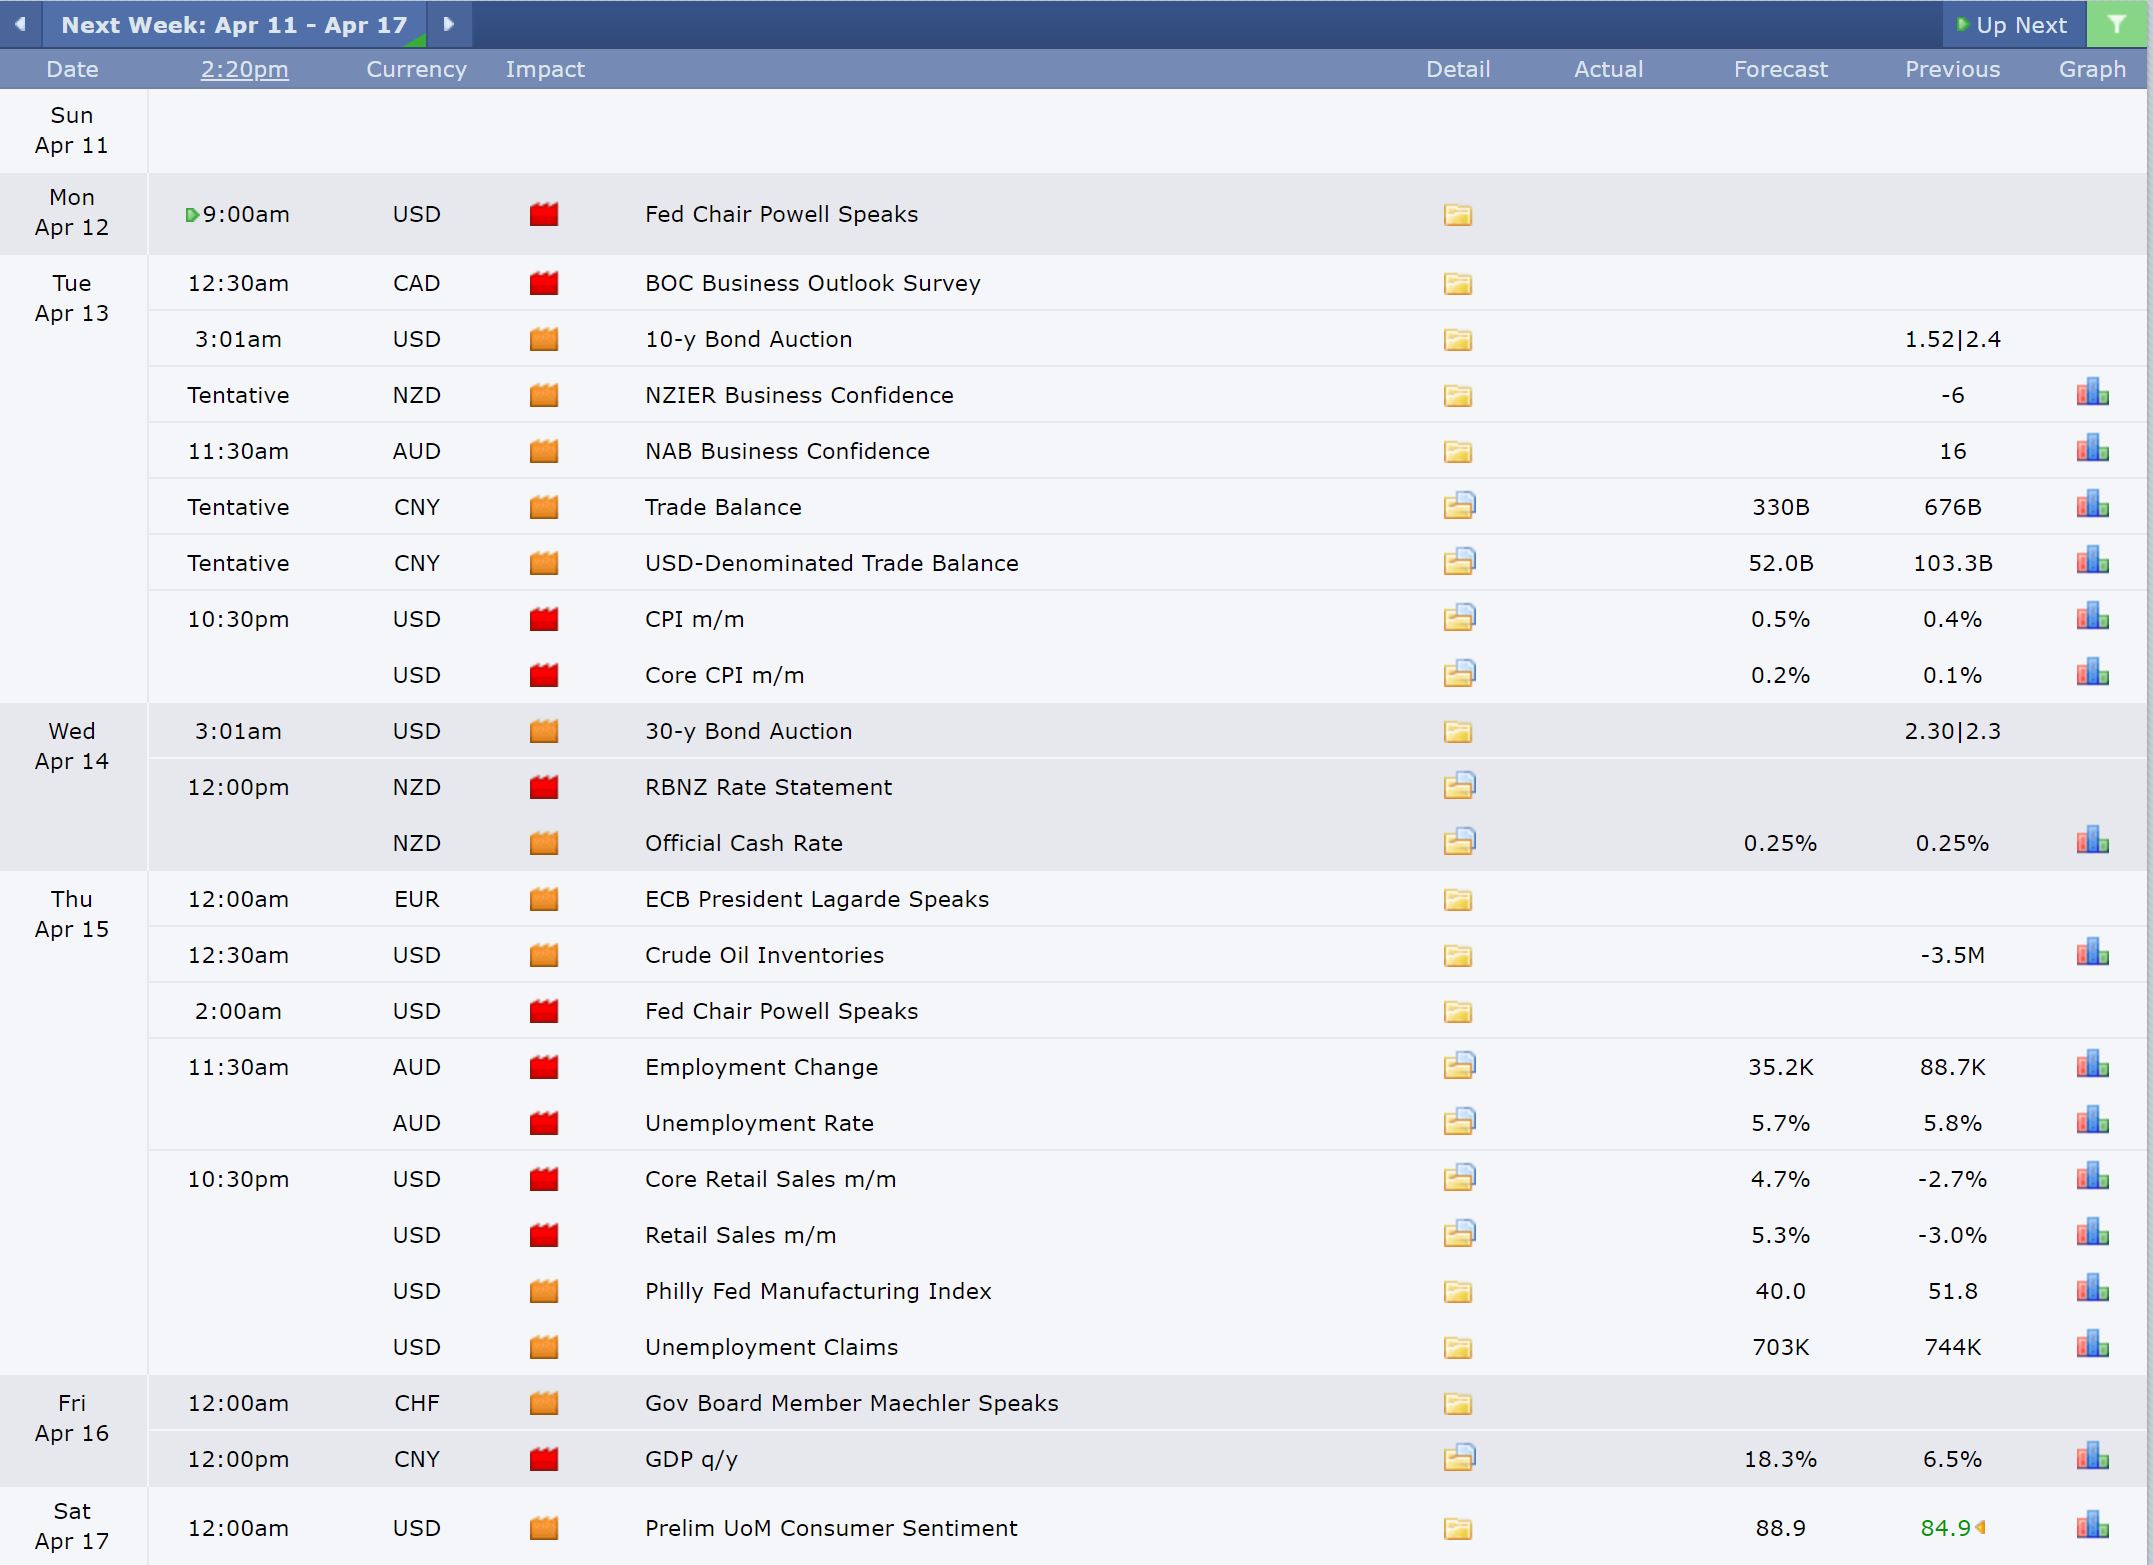Open detail folder for RBNZ Rate Statement
2153x1565 pixels.
[x=1459, y=786]
